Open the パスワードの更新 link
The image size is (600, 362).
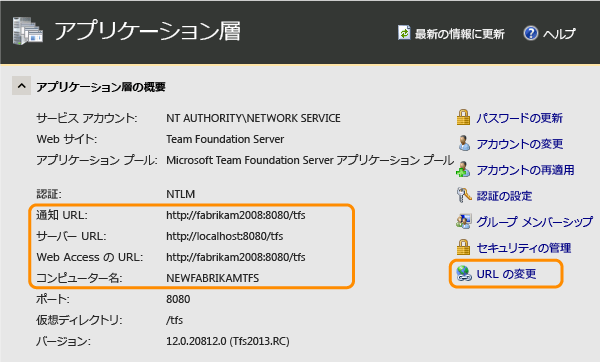519,118
